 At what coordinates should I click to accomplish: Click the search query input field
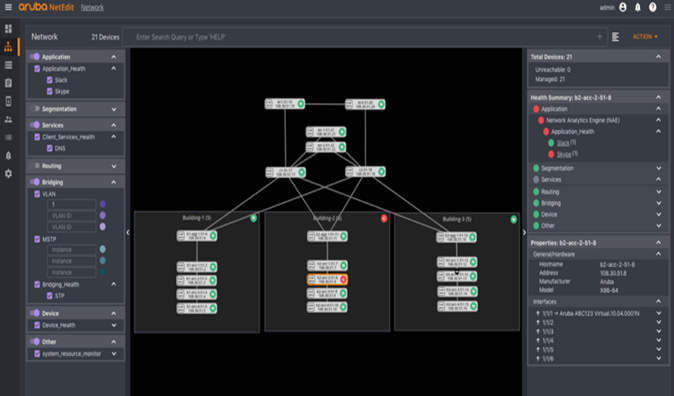(365, 37)
